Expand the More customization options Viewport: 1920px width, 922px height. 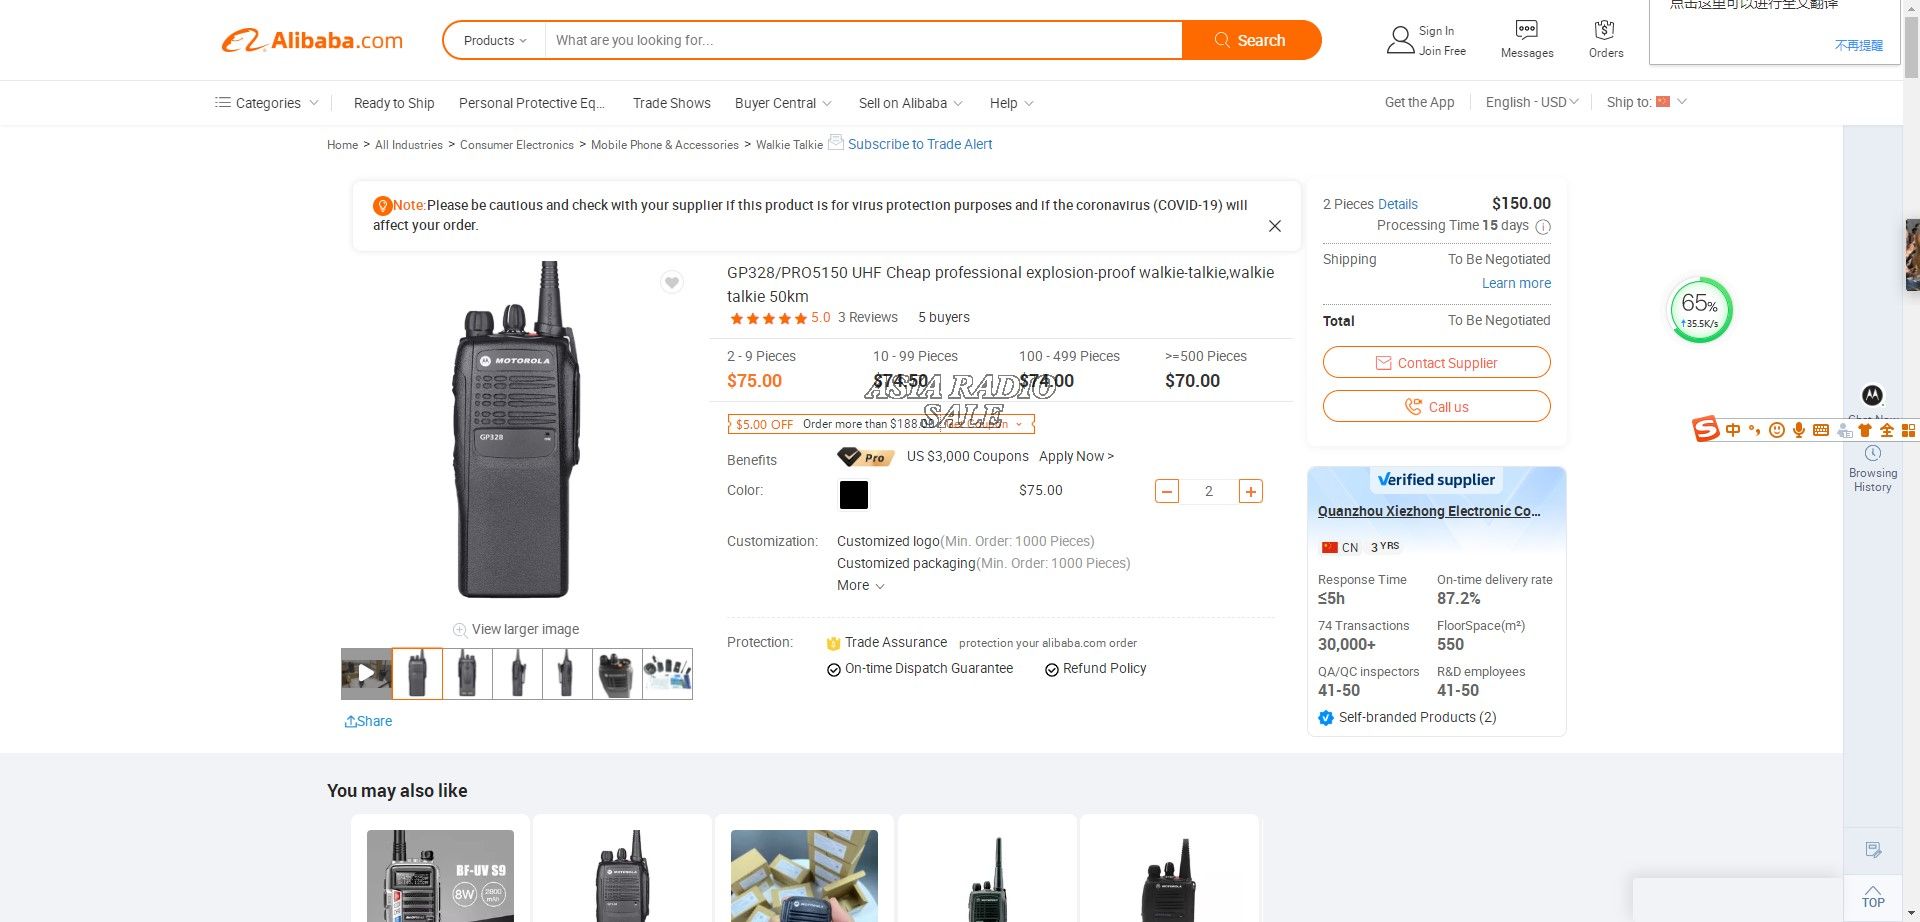(861, 586)
